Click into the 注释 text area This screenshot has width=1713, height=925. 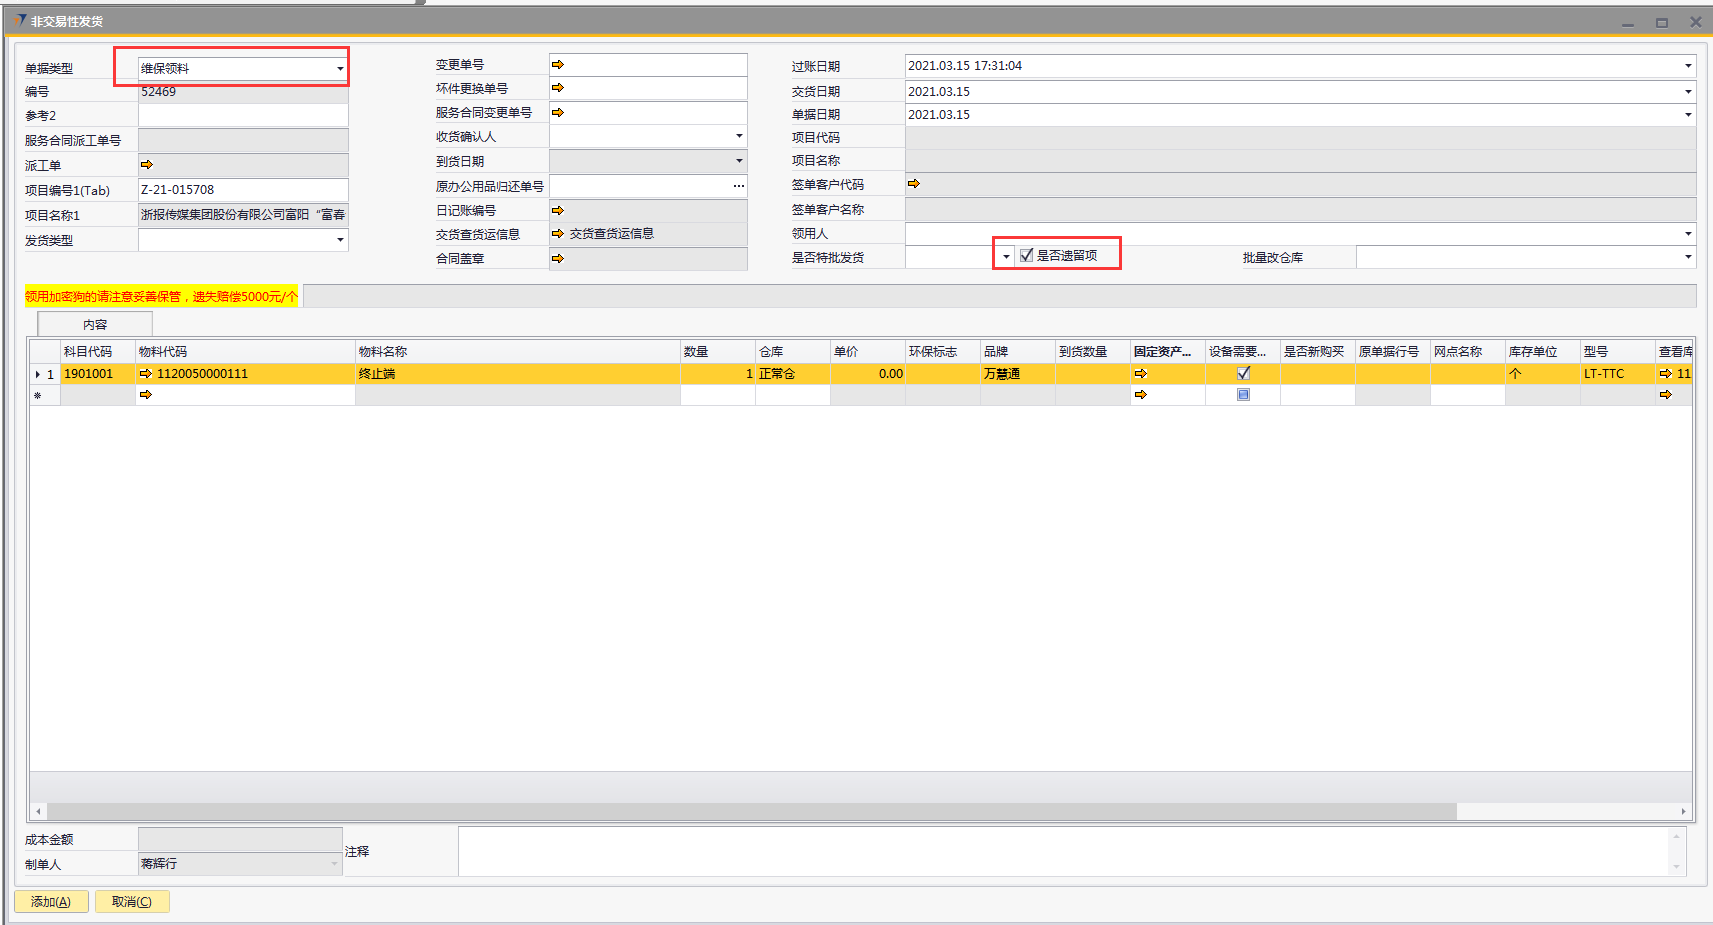[1060, 851]
